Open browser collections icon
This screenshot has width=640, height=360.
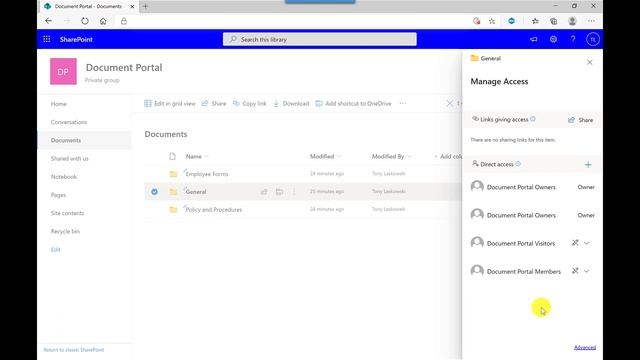[x=553, y=21]
